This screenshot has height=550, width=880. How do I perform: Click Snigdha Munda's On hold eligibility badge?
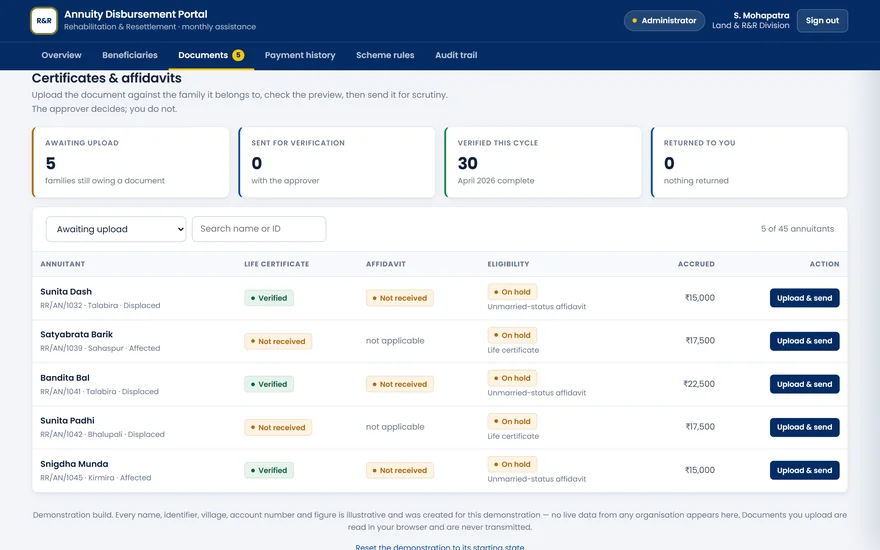(x=512, y=464)
